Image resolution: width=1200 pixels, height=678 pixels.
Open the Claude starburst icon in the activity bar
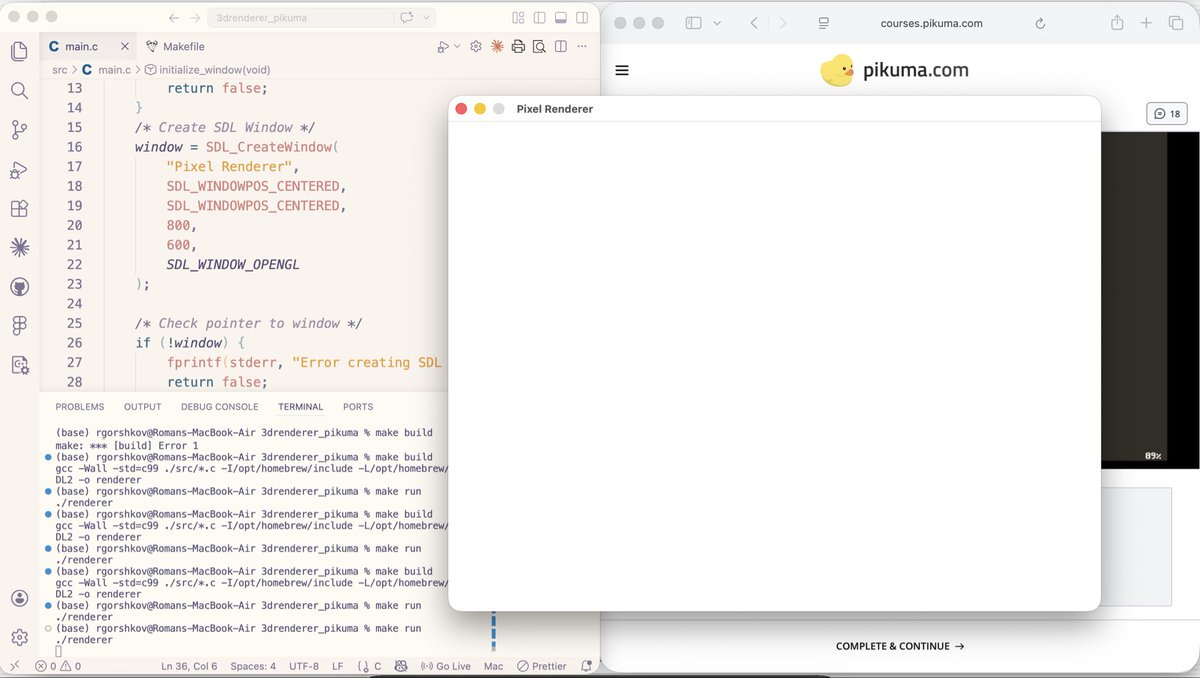[19, 247]
